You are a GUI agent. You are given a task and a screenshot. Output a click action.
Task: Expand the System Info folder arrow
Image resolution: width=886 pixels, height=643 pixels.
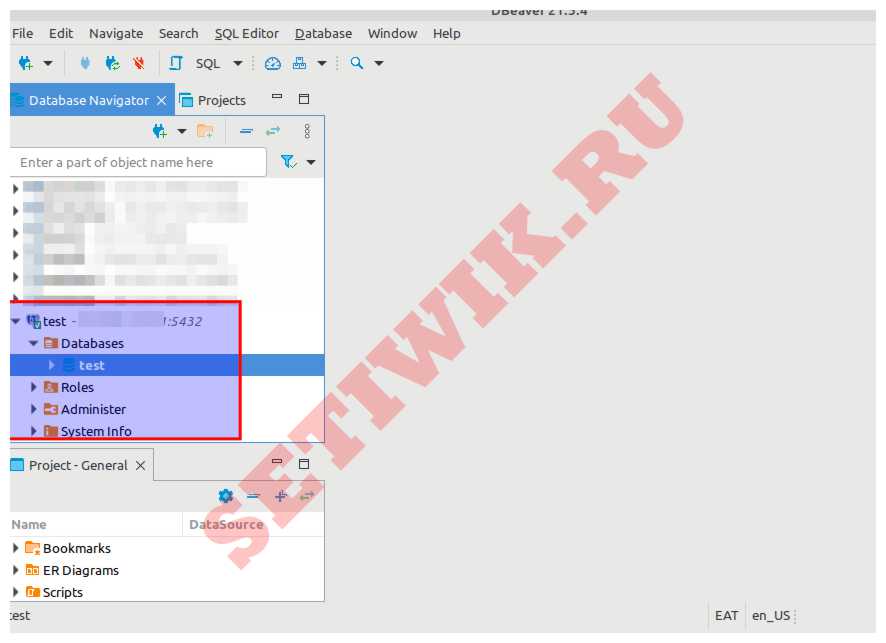[x=33, y=431]
